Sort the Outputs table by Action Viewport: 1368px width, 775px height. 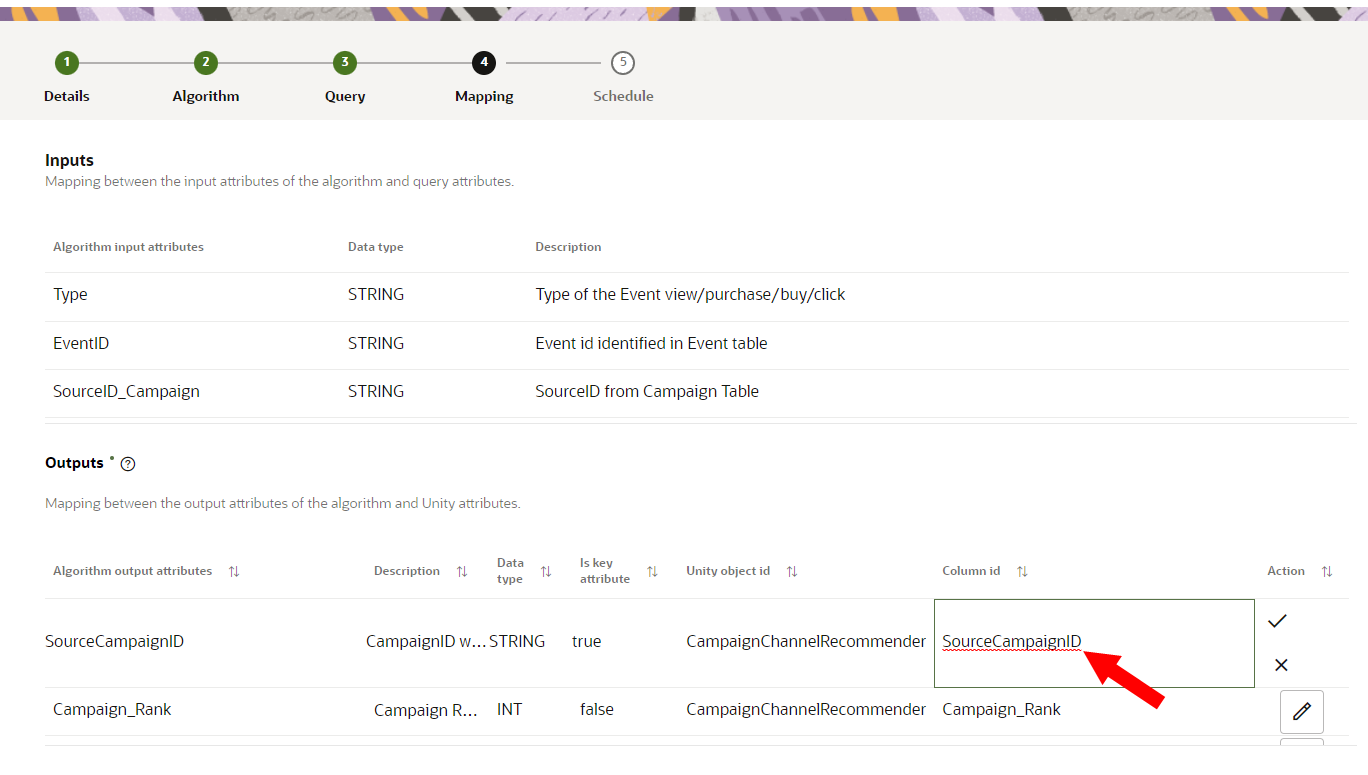coord(1327,571)
